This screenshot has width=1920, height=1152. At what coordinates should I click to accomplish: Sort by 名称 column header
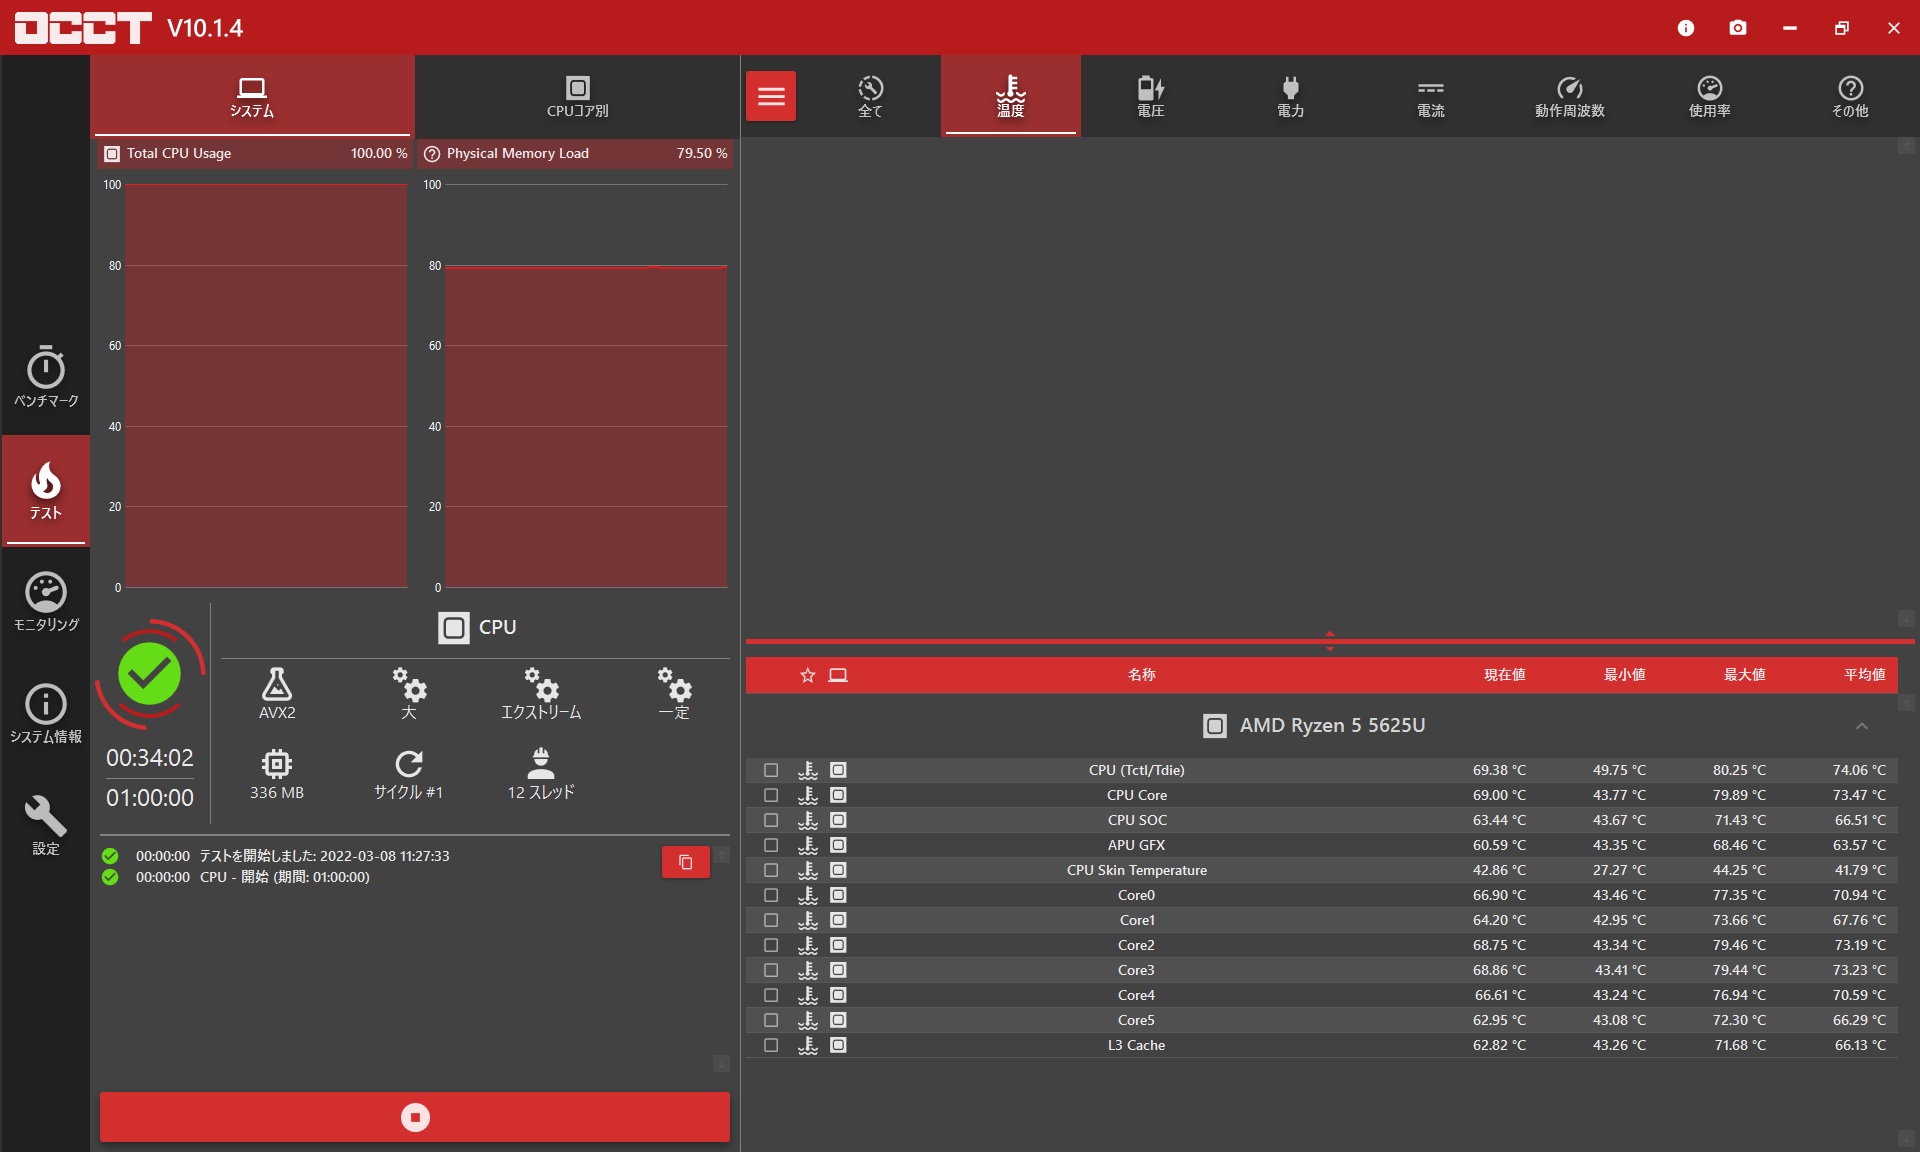[x=1141, y=675]
